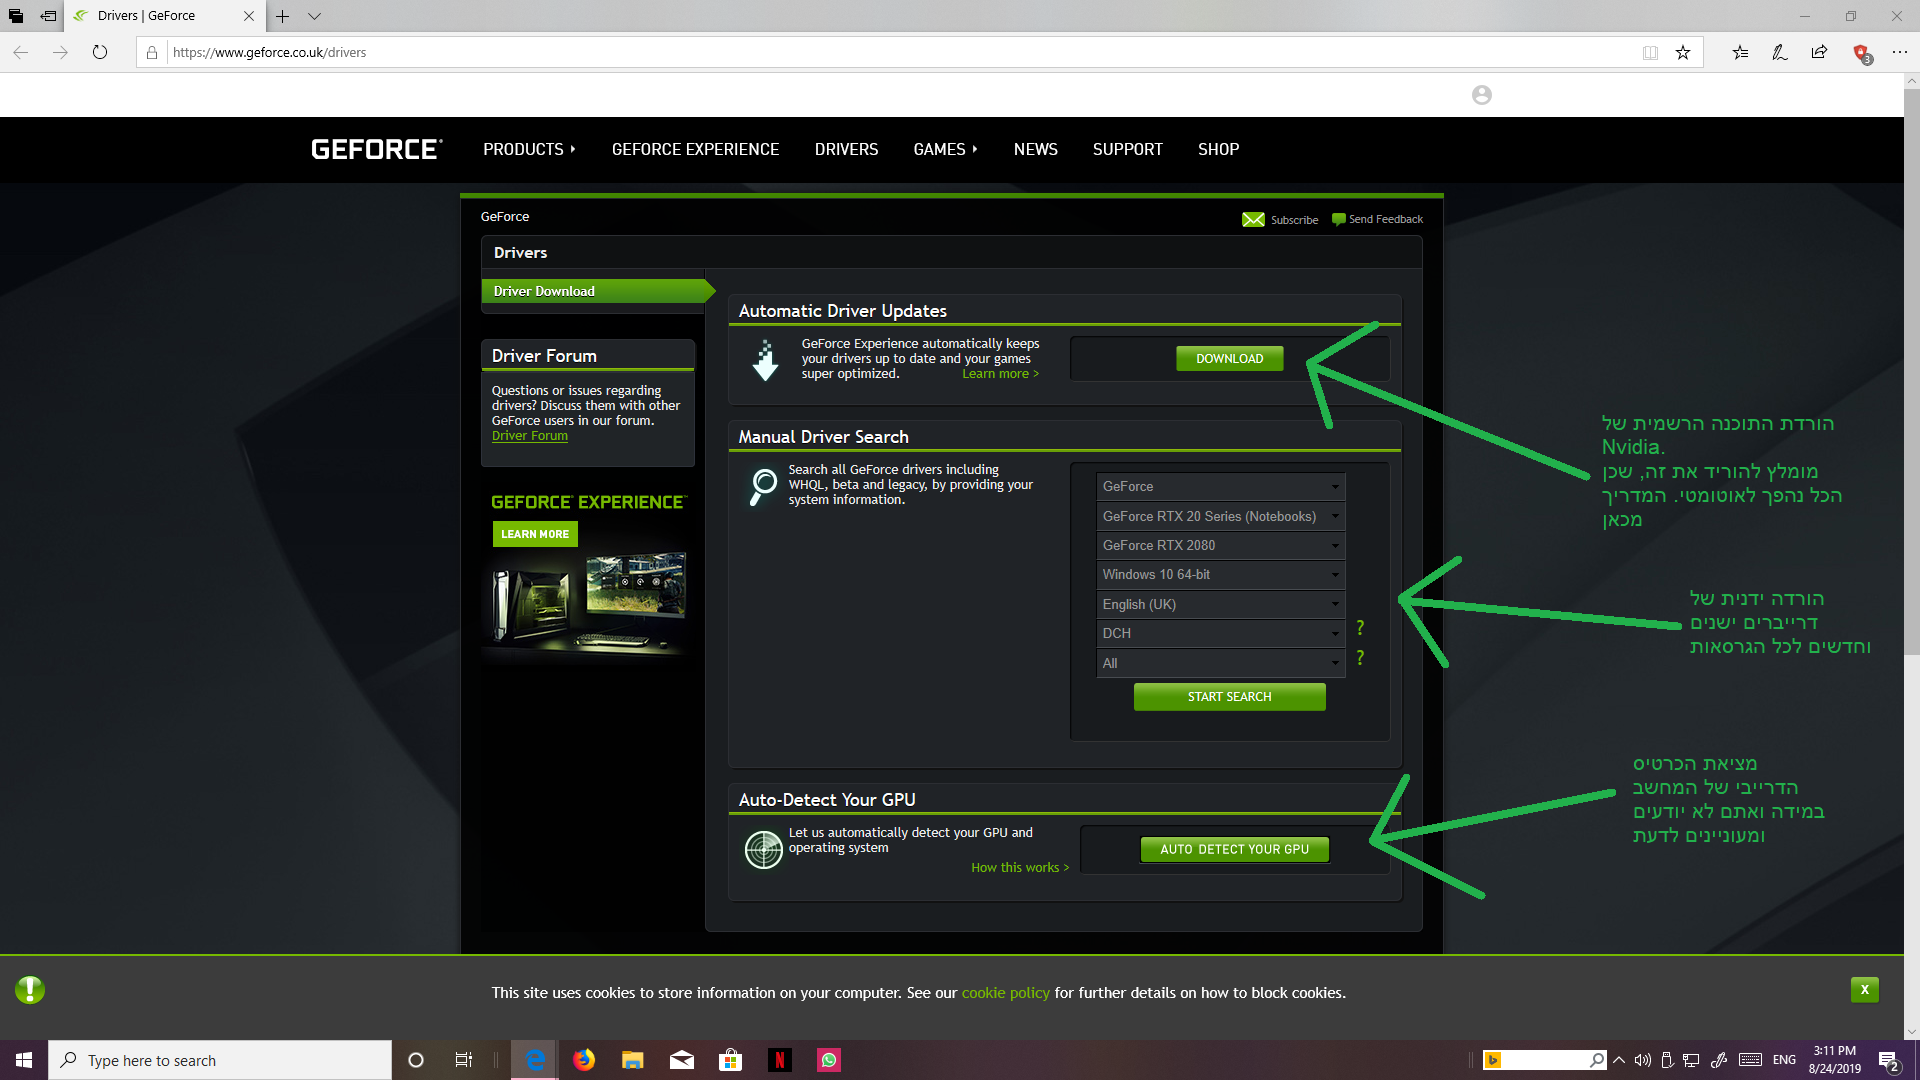
Task: Click the AUTO DETECT YOUR GPU button
Action: [1234, 849]
